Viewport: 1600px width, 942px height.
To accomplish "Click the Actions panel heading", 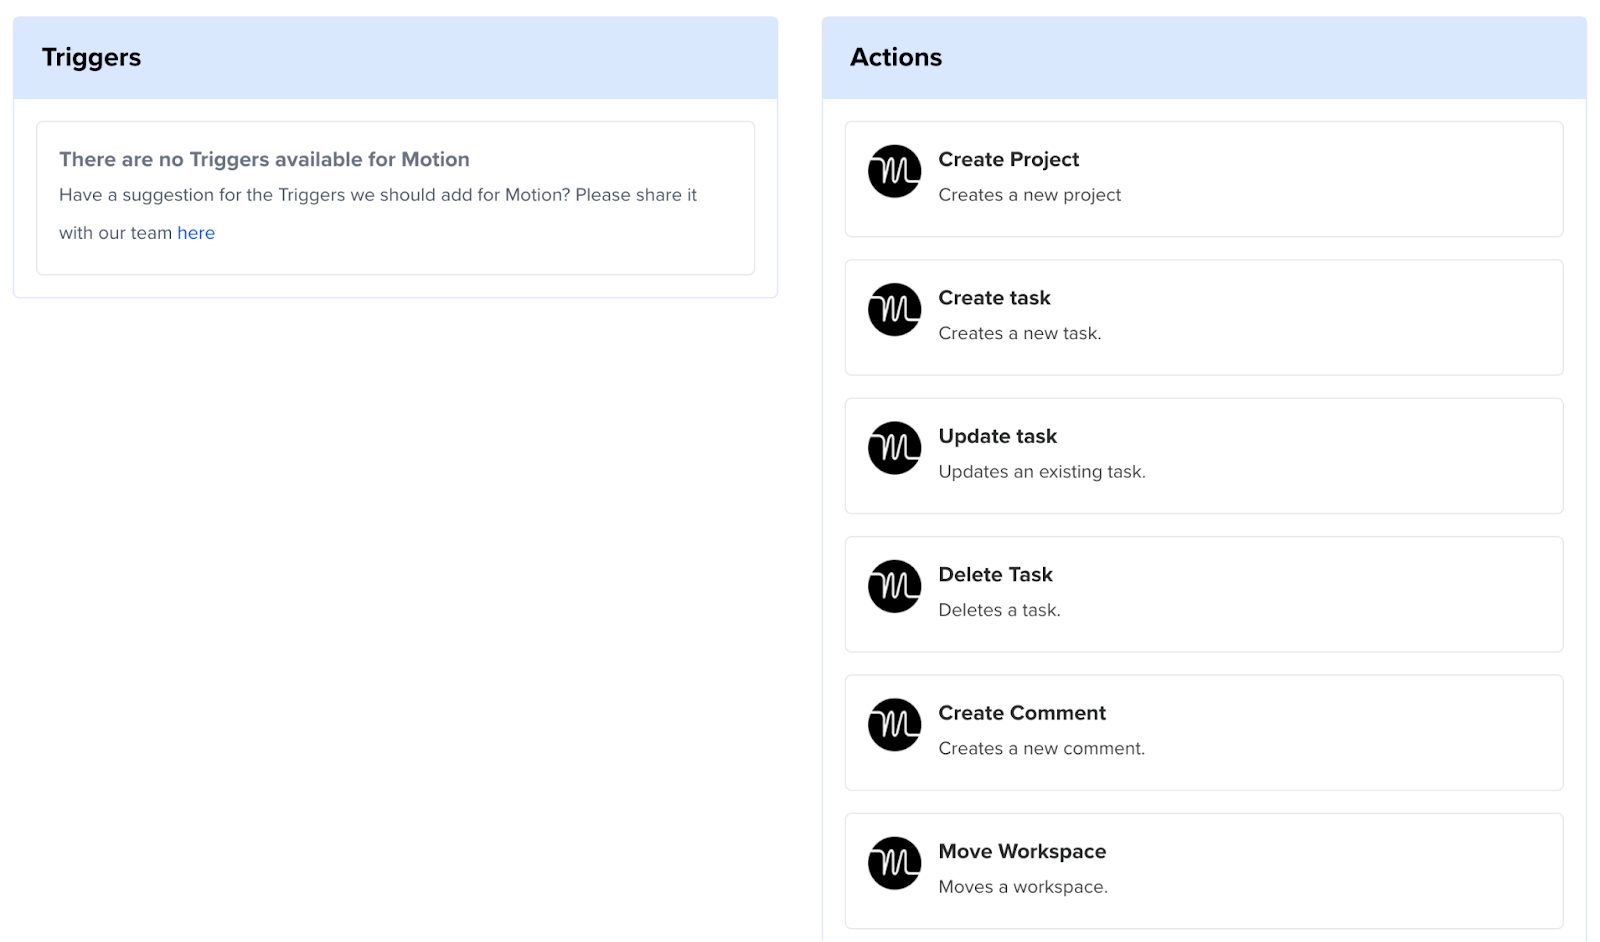I will pos(896,58).
